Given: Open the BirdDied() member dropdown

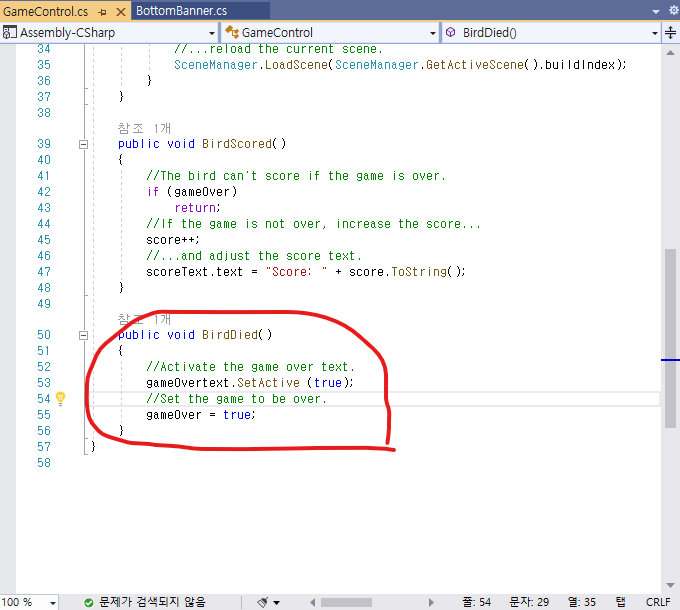Looking at the screenshot, I should [x=654, y=33].
